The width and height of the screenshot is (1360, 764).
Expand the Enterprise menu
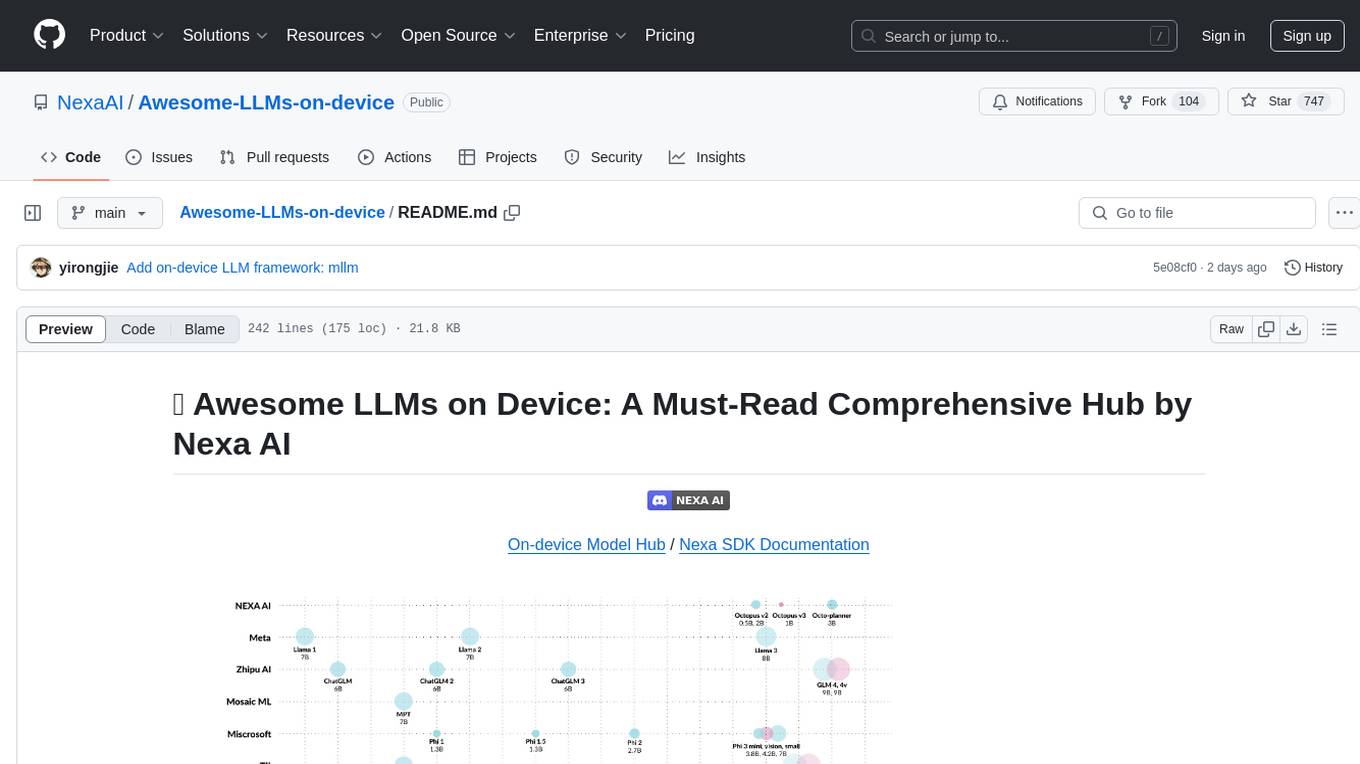point(580,35)
